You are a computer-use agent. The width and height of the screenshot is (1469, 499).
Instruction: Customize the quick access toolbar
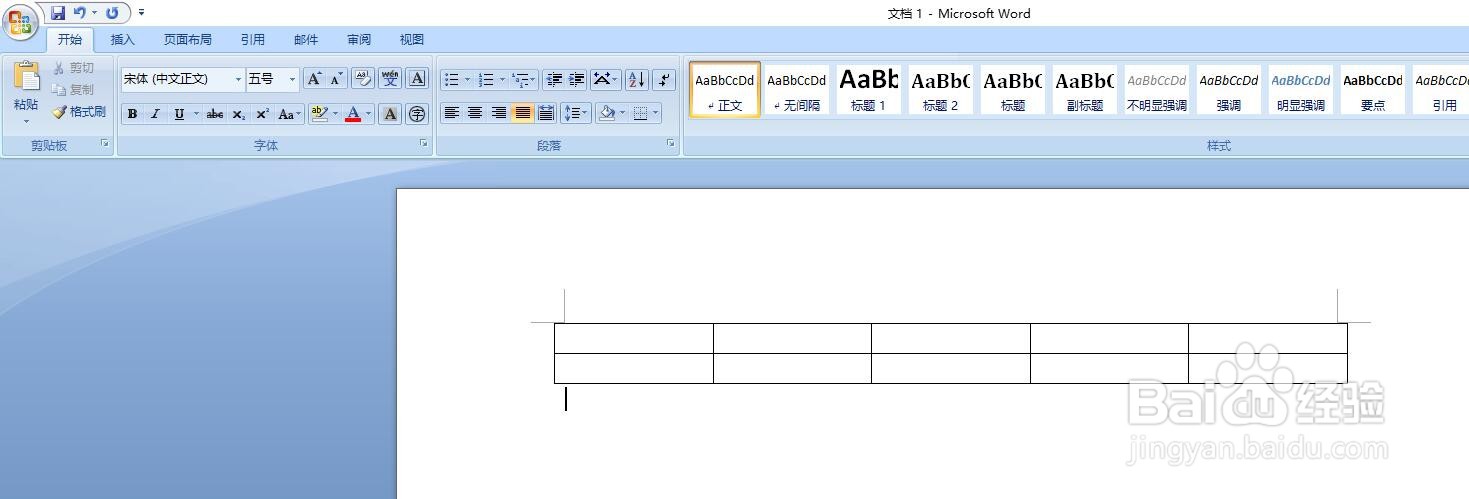click(141, 13)
